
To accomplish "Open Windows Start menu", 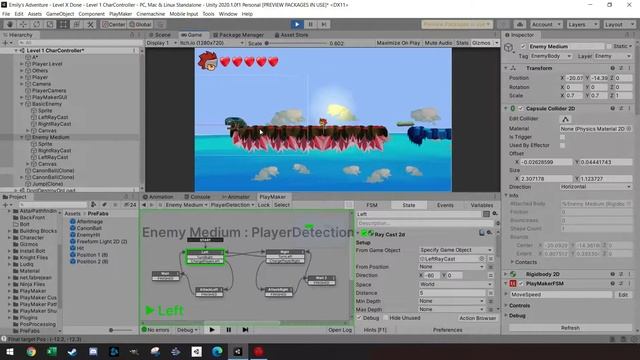I will (x=10, y=351).
